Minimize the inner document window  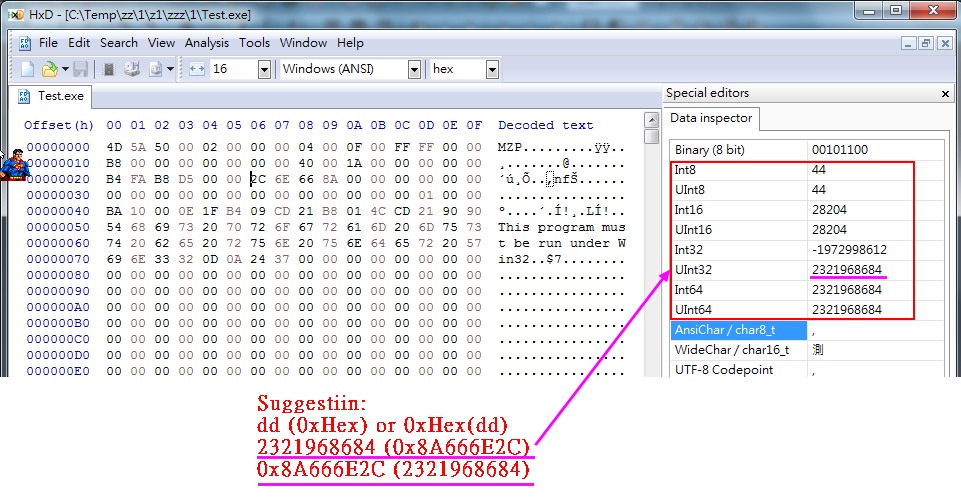[909, 43]
